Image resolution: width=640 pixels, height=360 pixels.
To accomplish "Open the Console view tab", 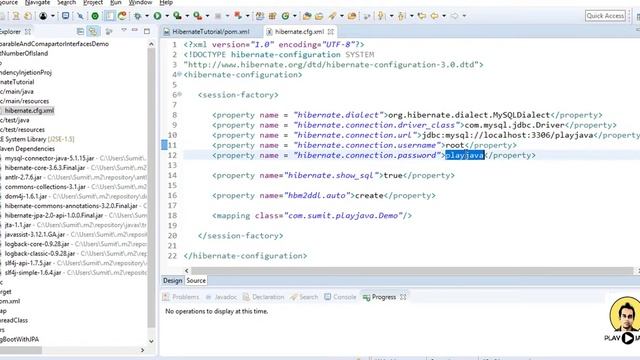I will 340,297.
